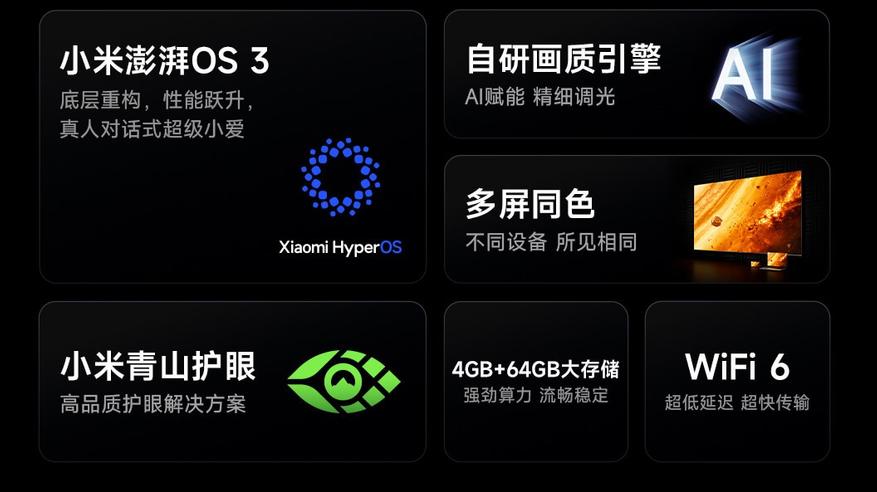877x492 pixels.
Task: Click the 强劲算力 流畅稳定 subtitle
Action: 536,395
